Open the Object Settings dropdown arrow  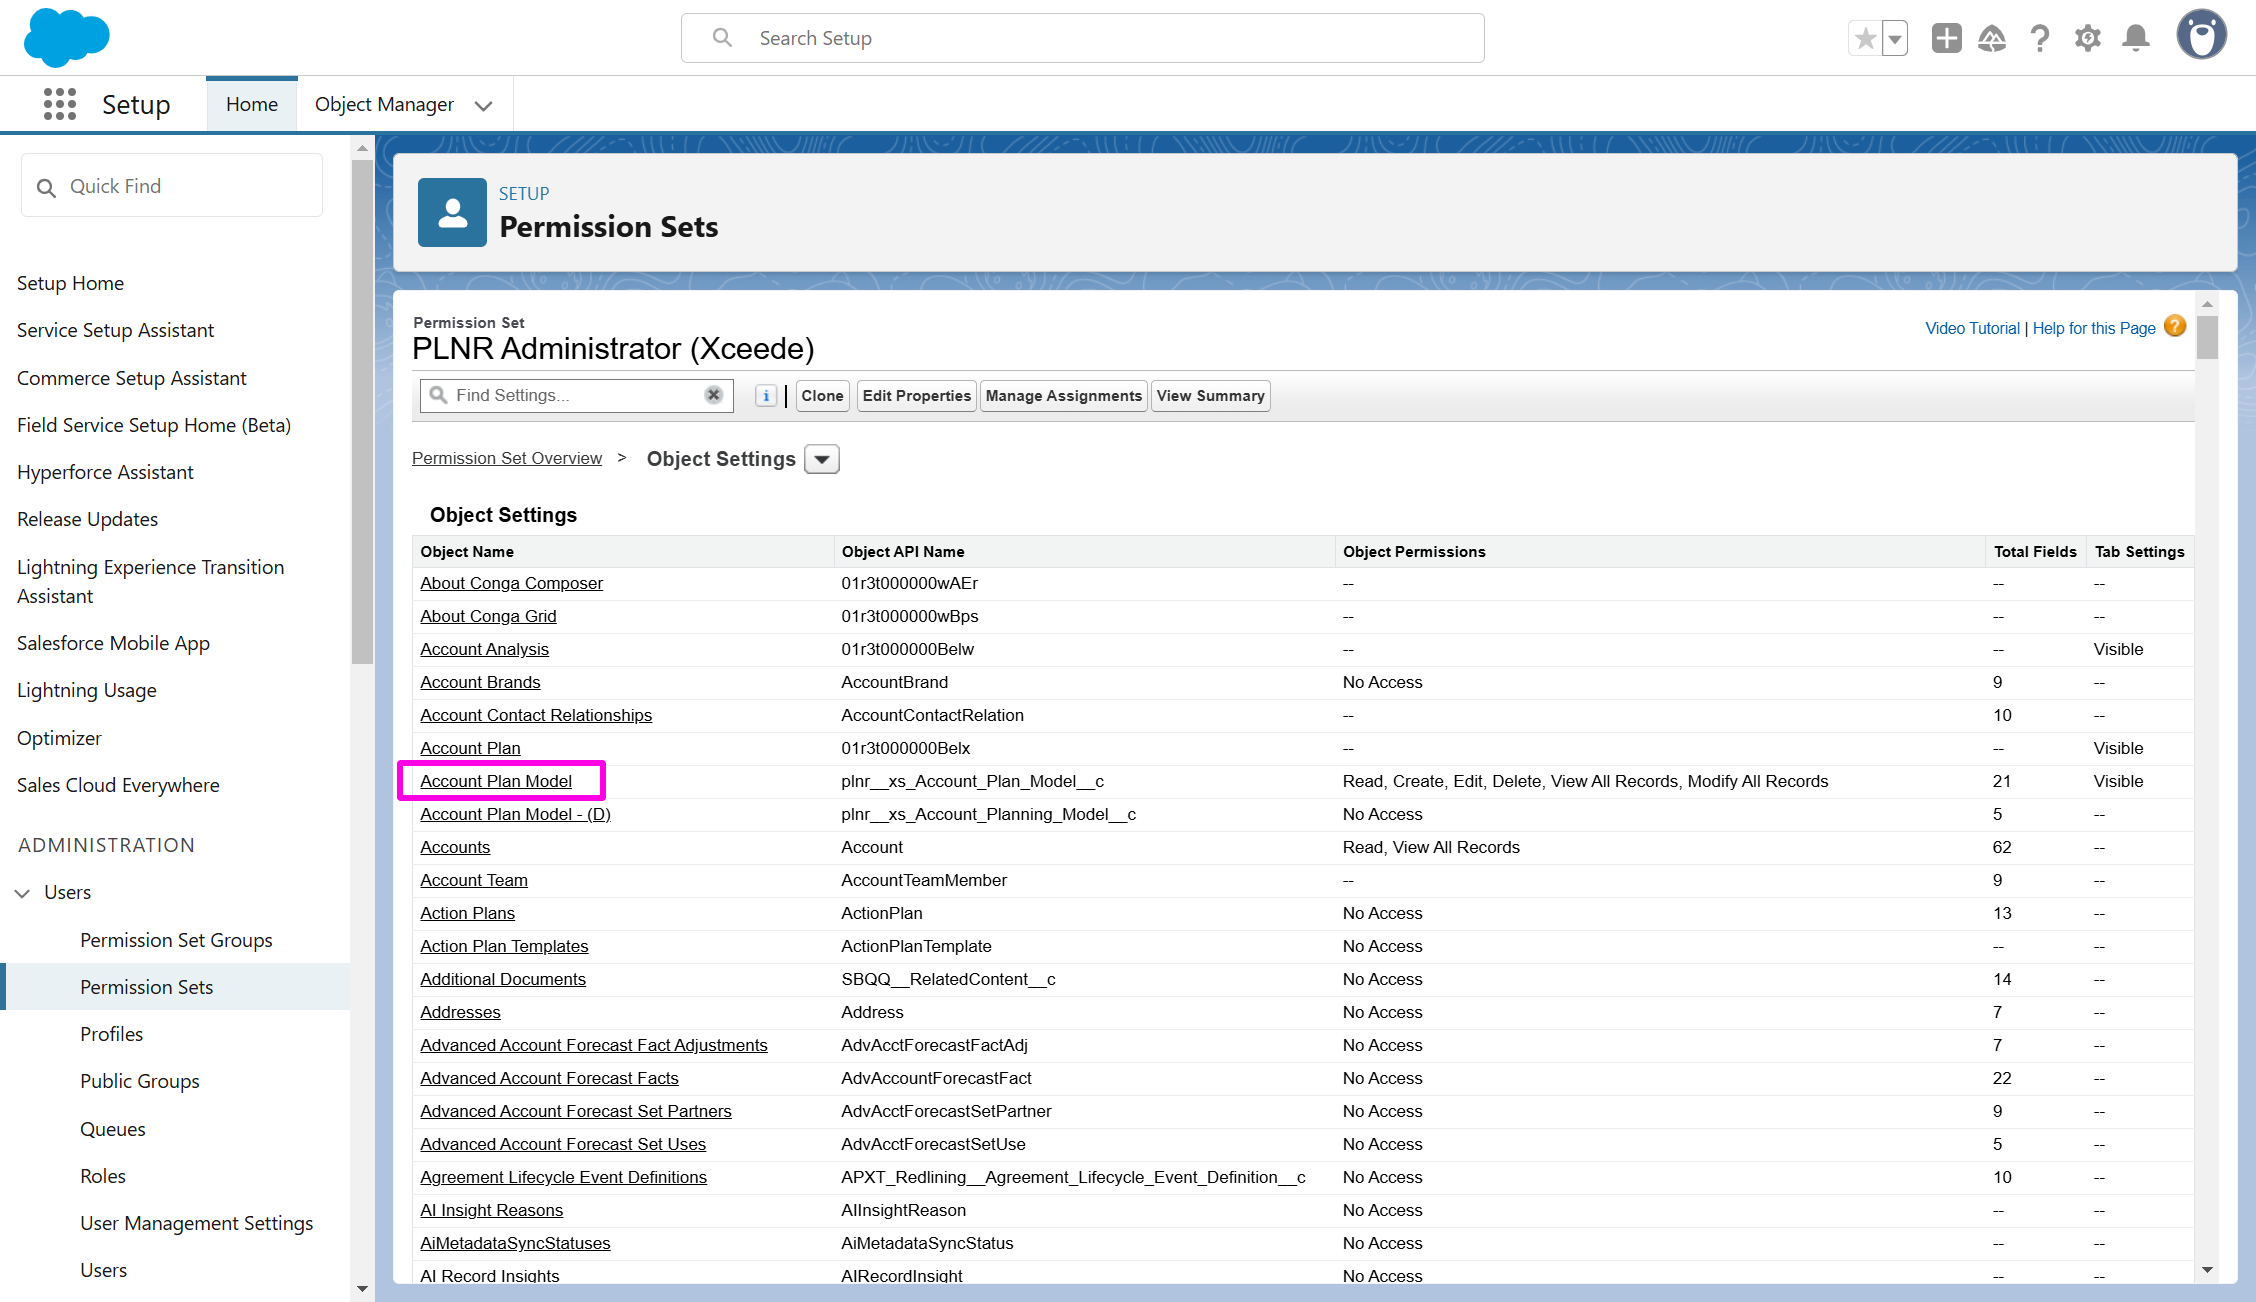tap(822, 459)
